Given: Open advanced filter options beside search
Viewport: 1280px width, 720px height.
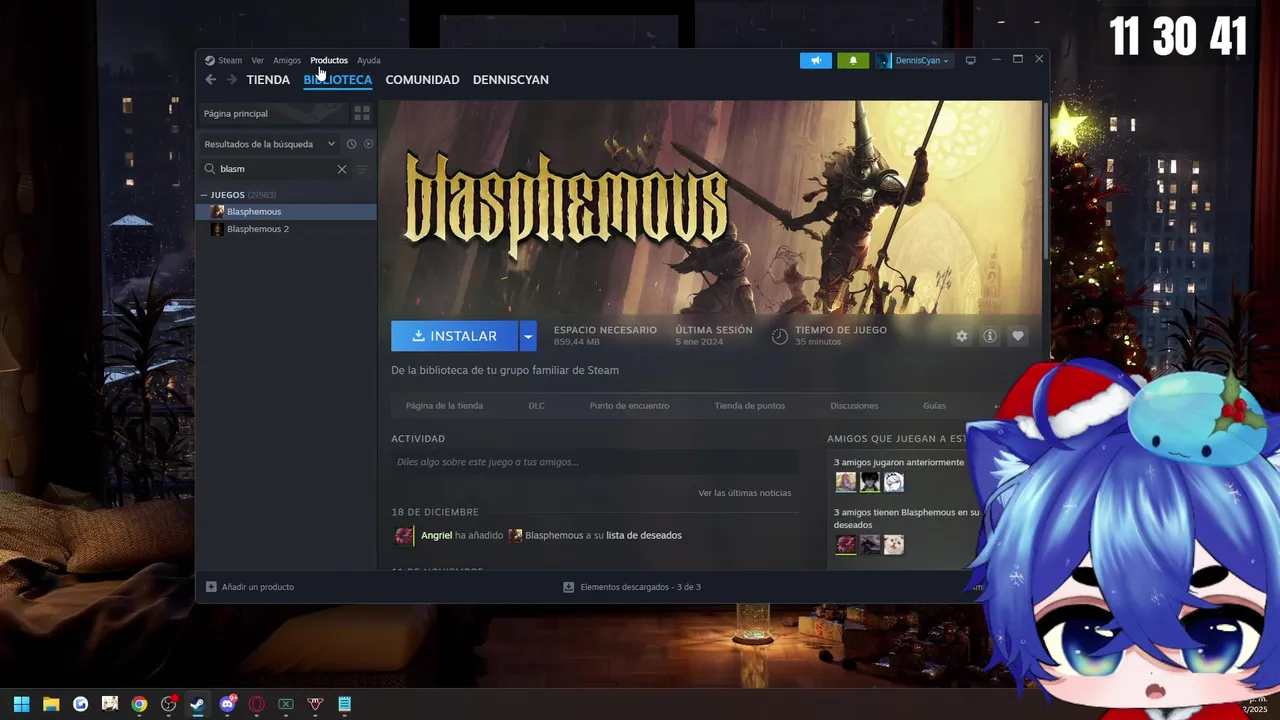Looking at the screenshot, I should coord(363,169).
